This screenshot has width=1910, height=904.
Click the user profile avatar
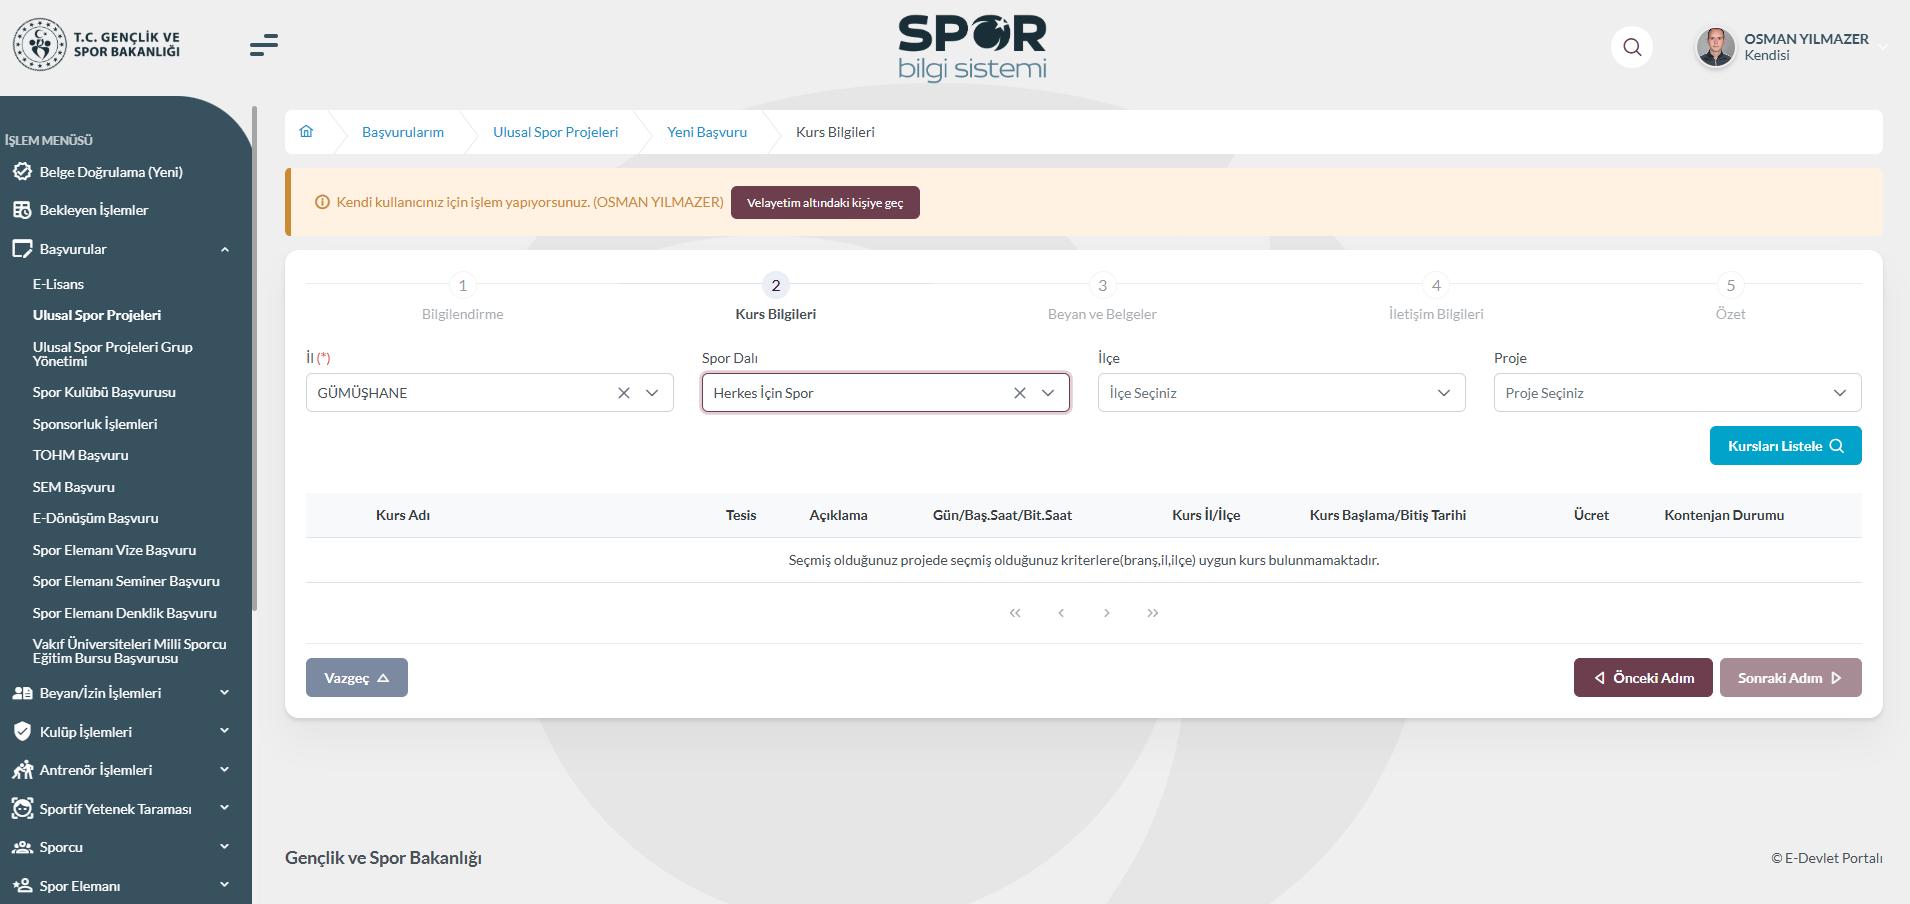[x=1716, y=47]
